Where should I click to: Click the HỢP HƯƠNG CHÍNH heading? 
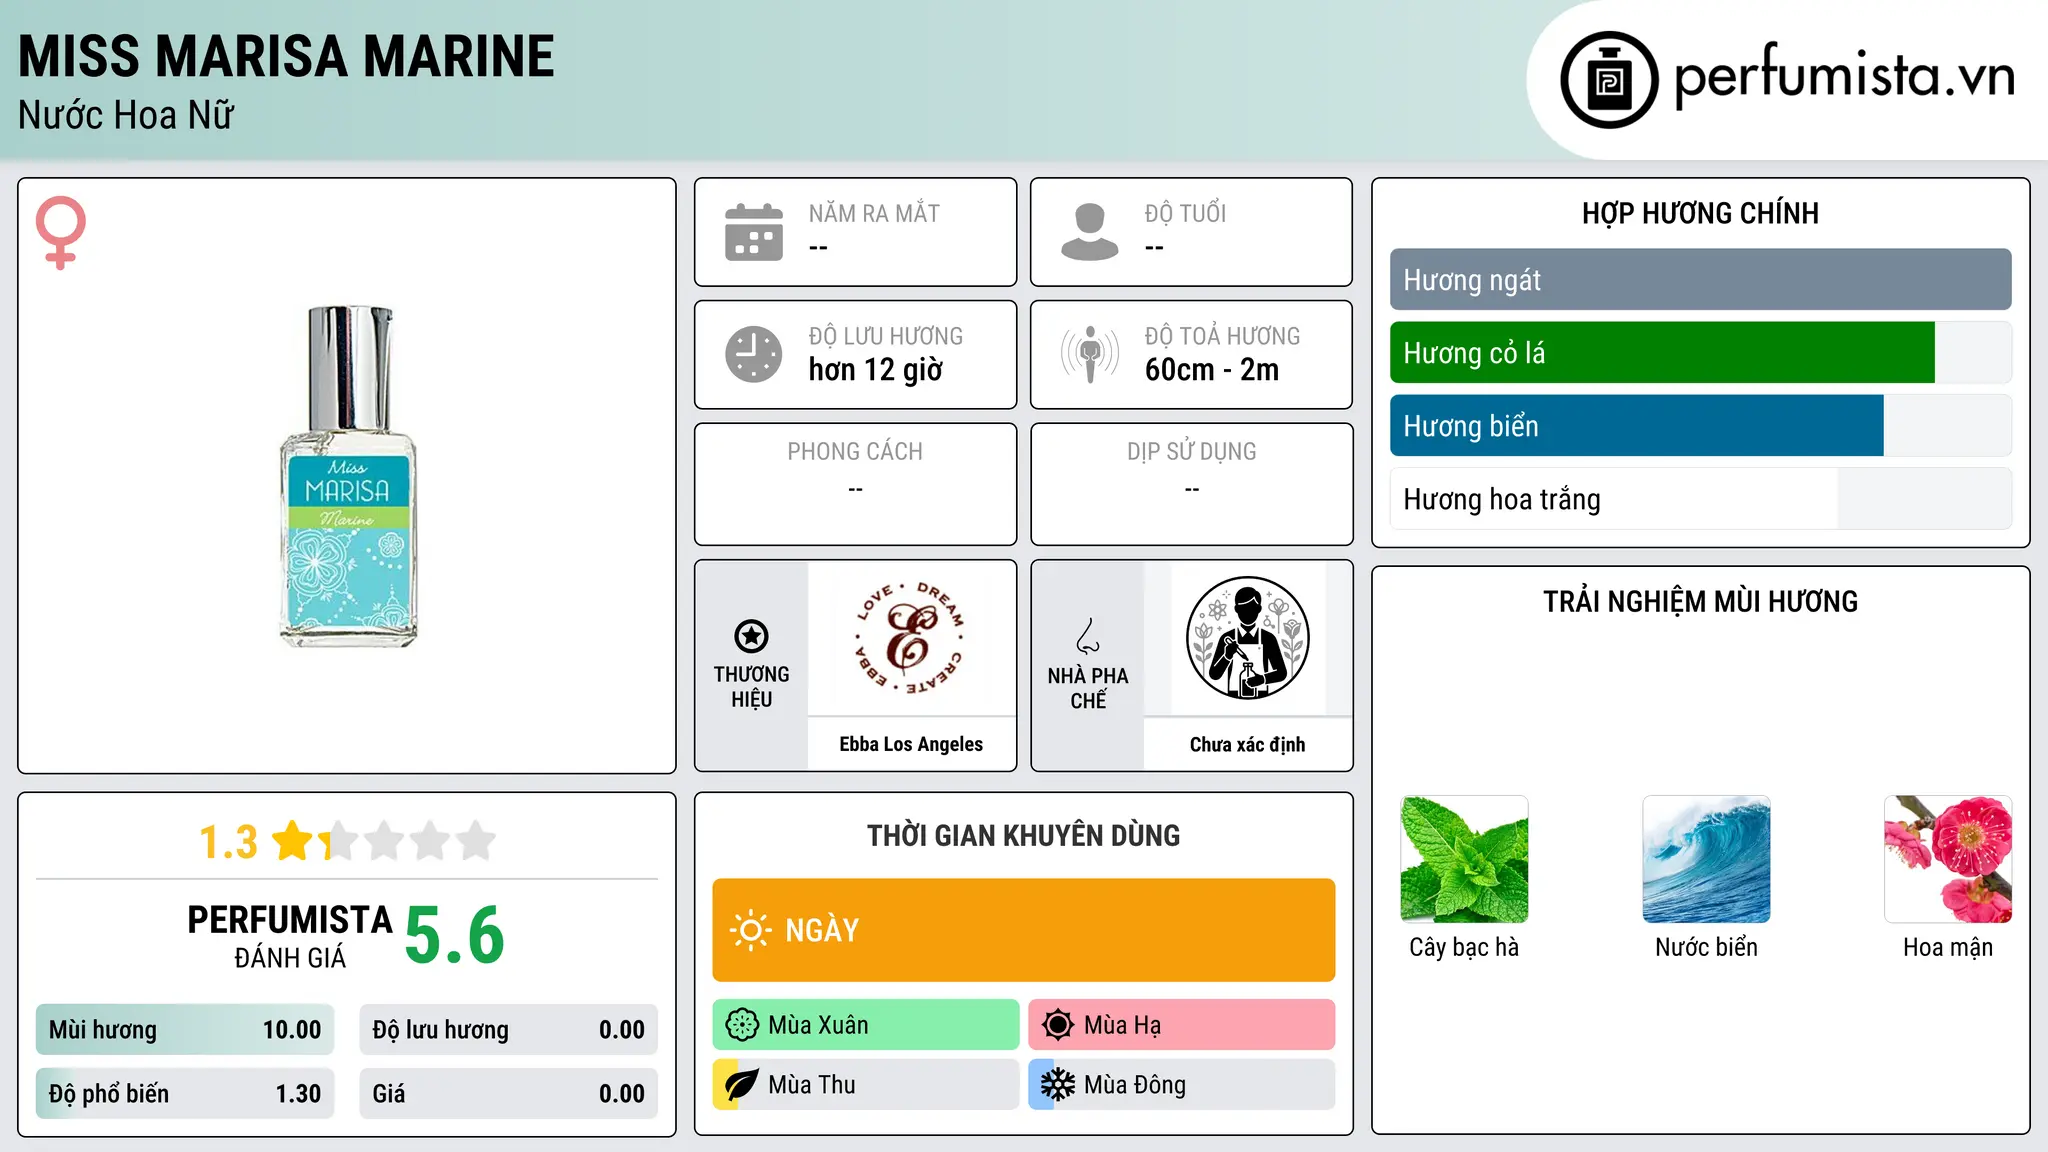click(1700, 214)
